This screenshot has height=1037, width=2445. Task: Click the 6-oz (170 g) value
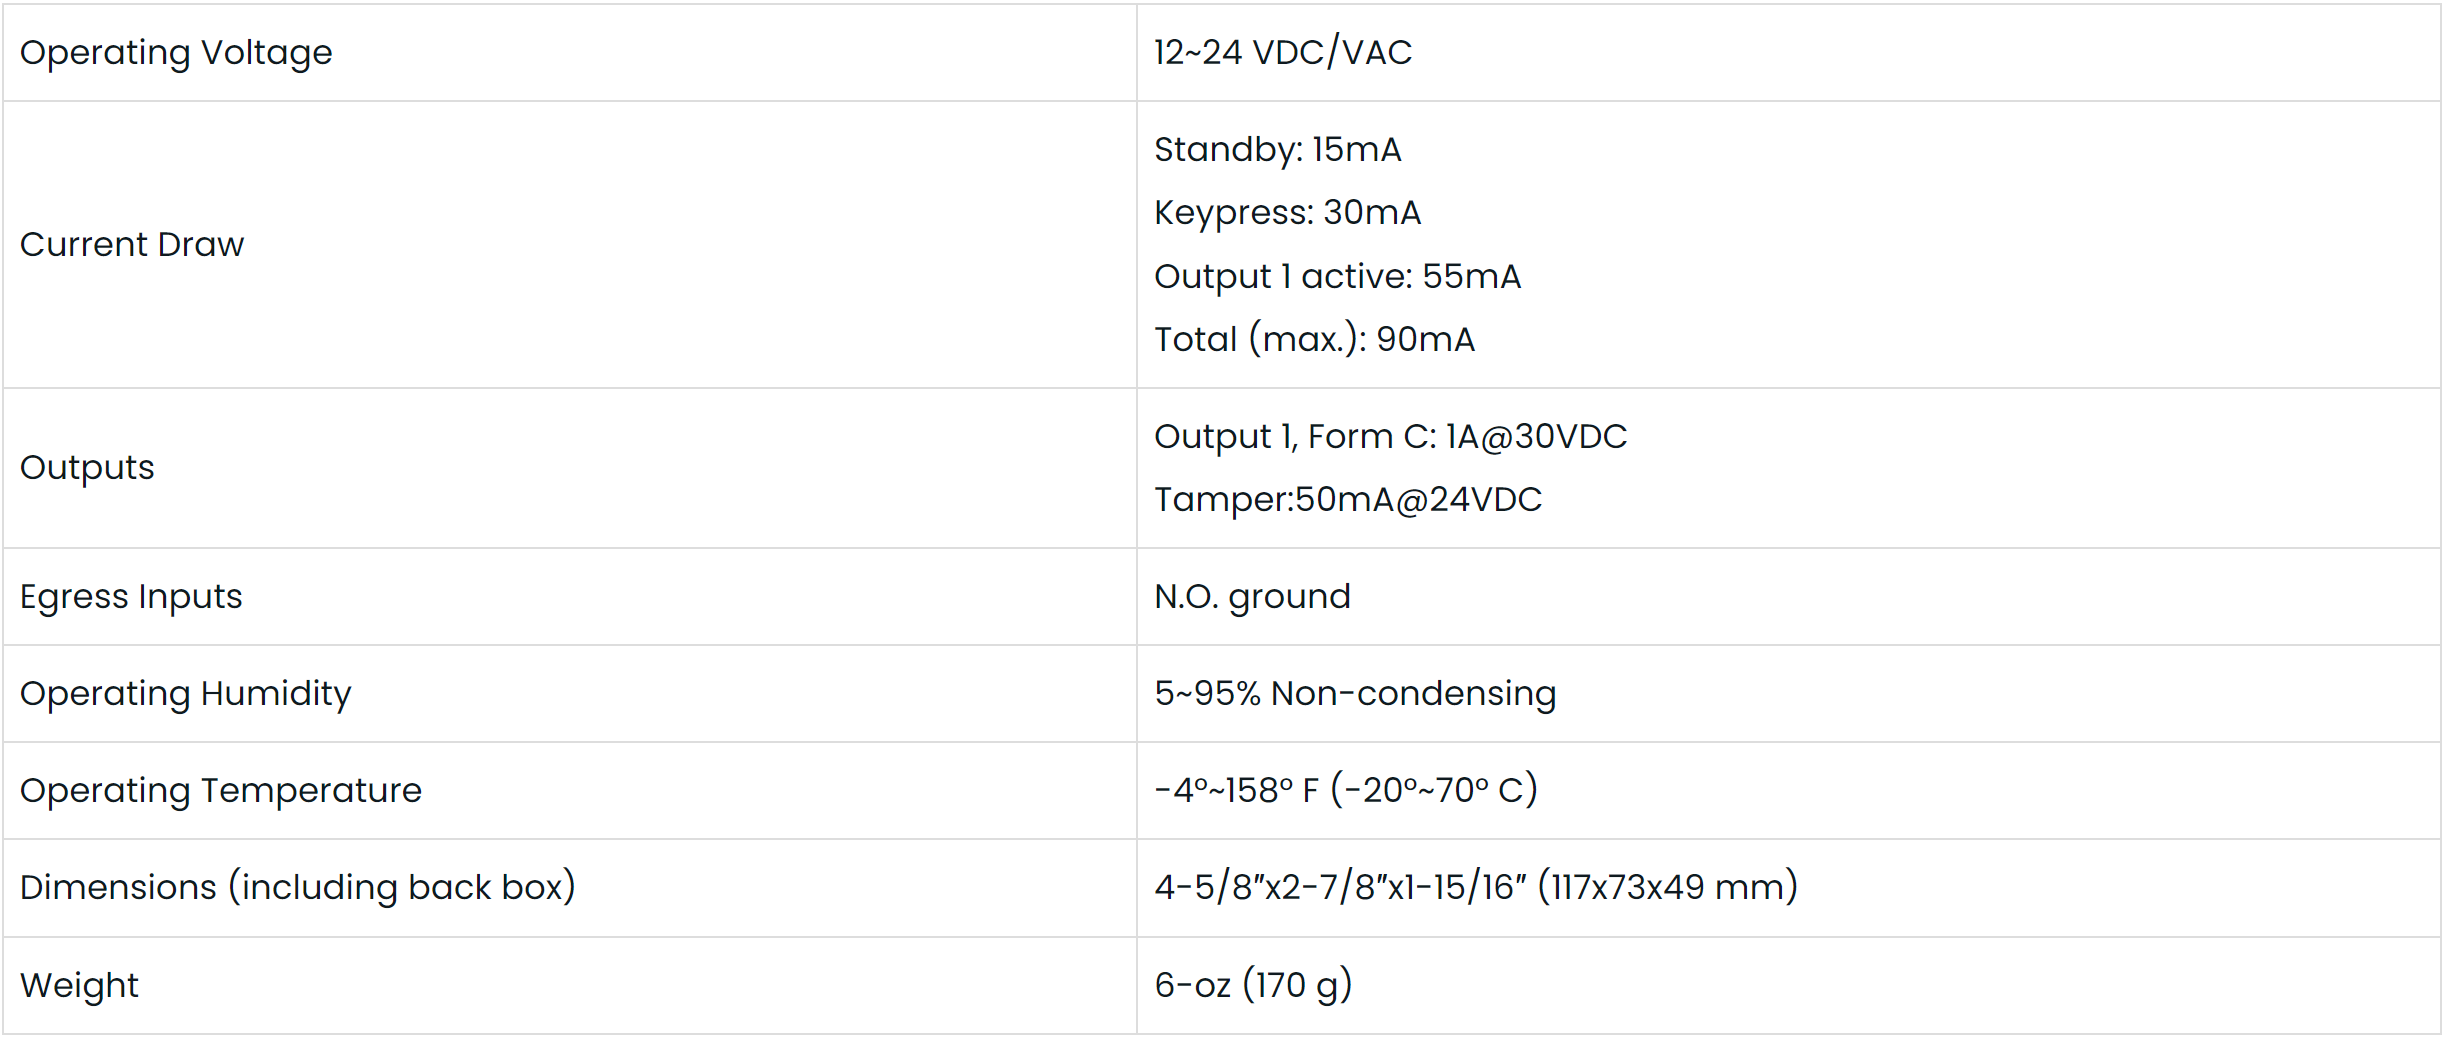(1253, 986)
